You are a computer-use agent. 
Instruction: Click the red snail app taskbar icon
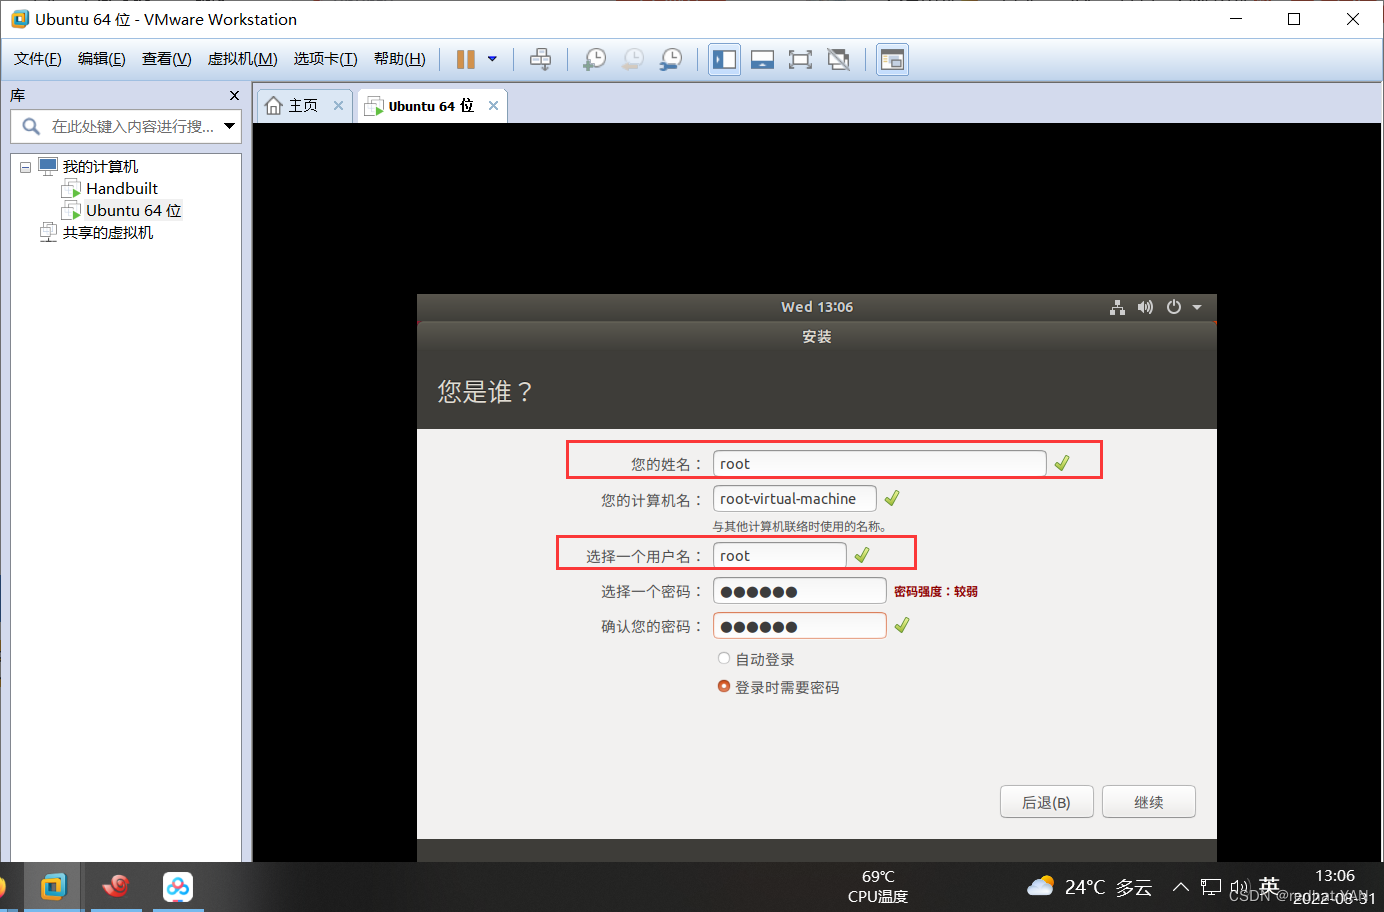point(116,886)
